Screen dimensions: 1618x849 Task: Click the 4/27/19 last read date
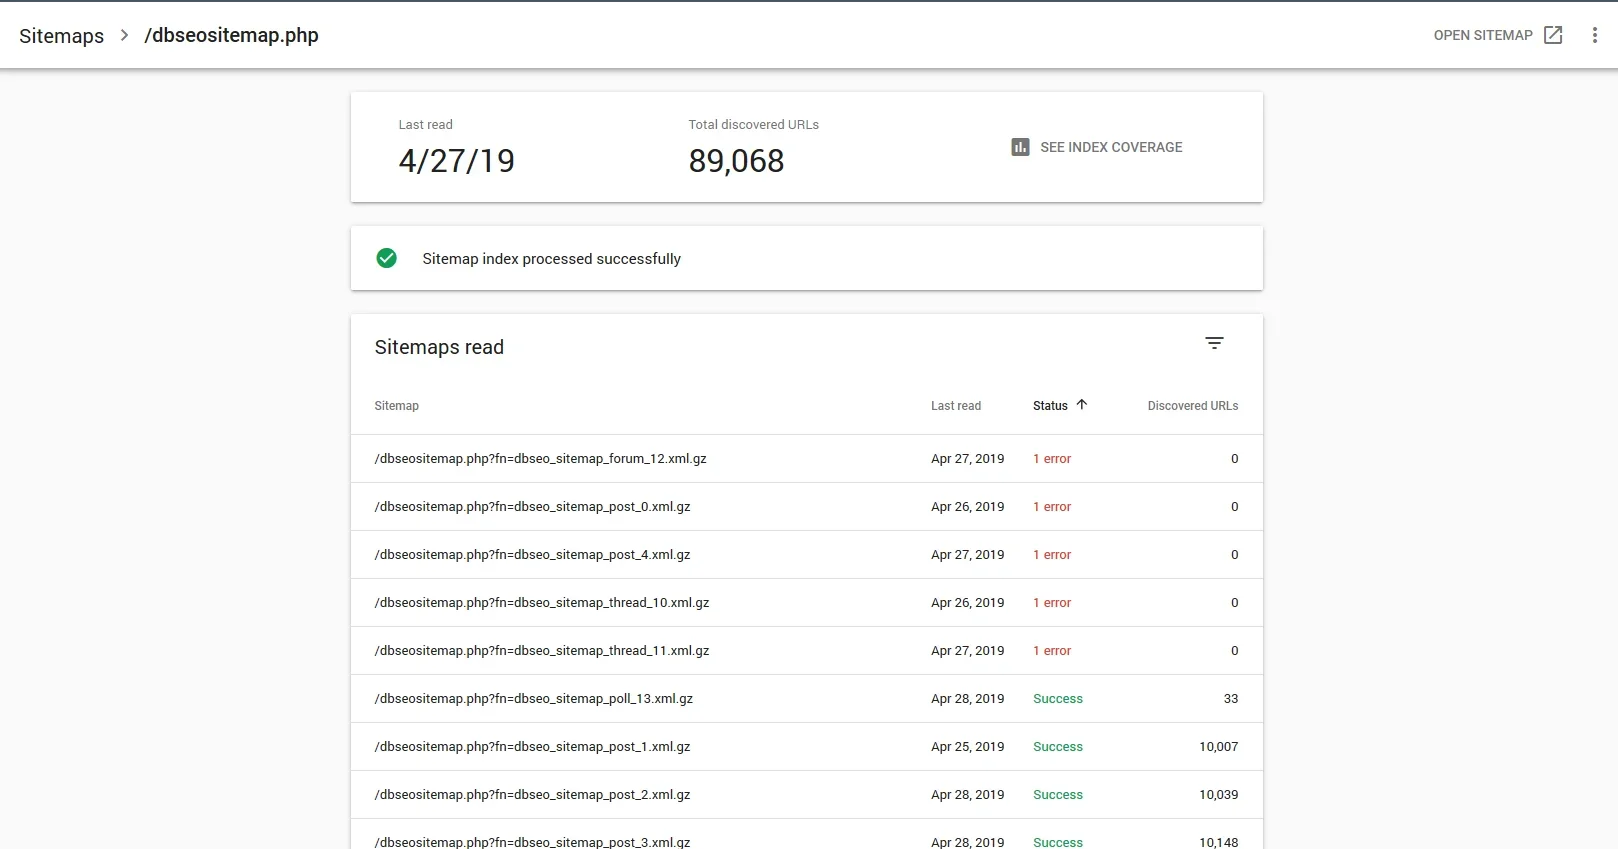coord(456,161)
